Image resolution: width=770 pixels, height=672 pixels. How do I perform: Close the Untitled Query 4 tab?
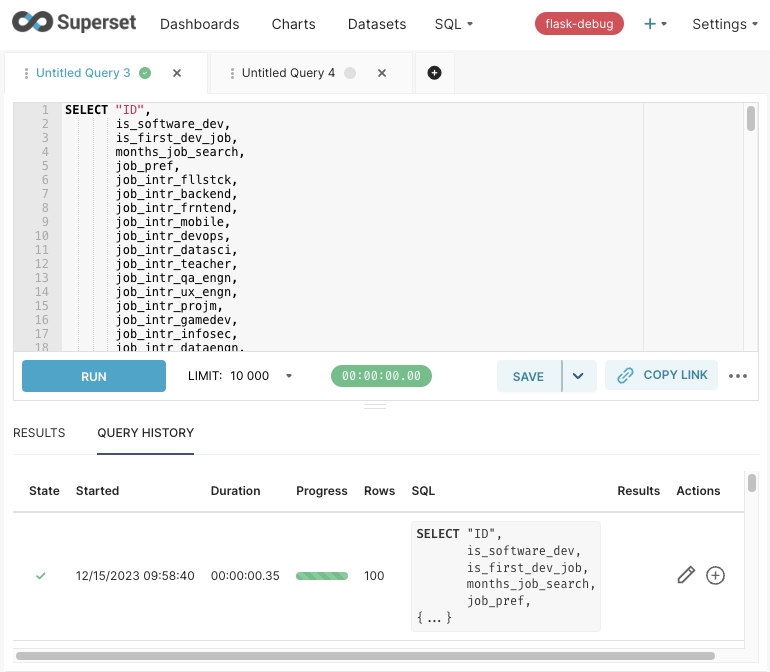[x=381, y=73]
